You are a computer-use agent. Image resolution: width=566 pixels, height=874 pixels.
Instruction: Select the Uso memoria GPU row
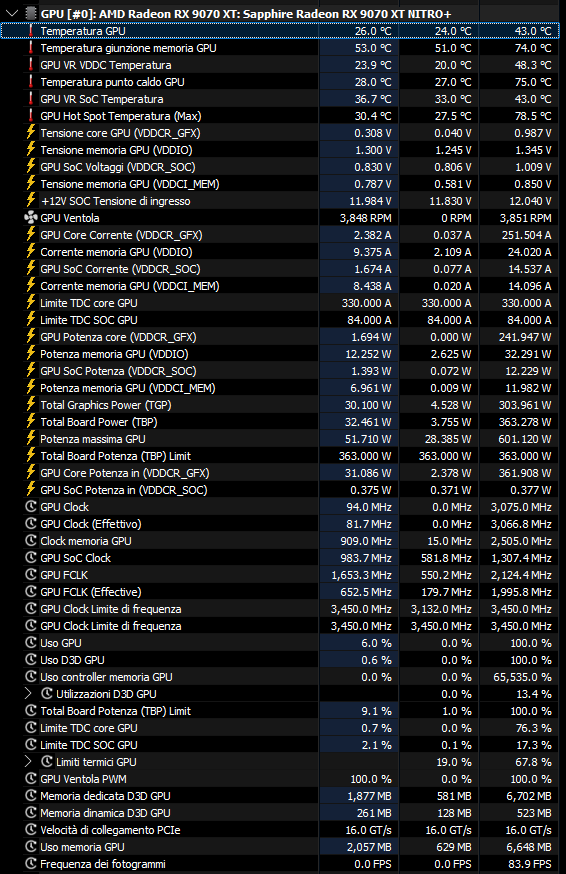click(x=280, y=847)
